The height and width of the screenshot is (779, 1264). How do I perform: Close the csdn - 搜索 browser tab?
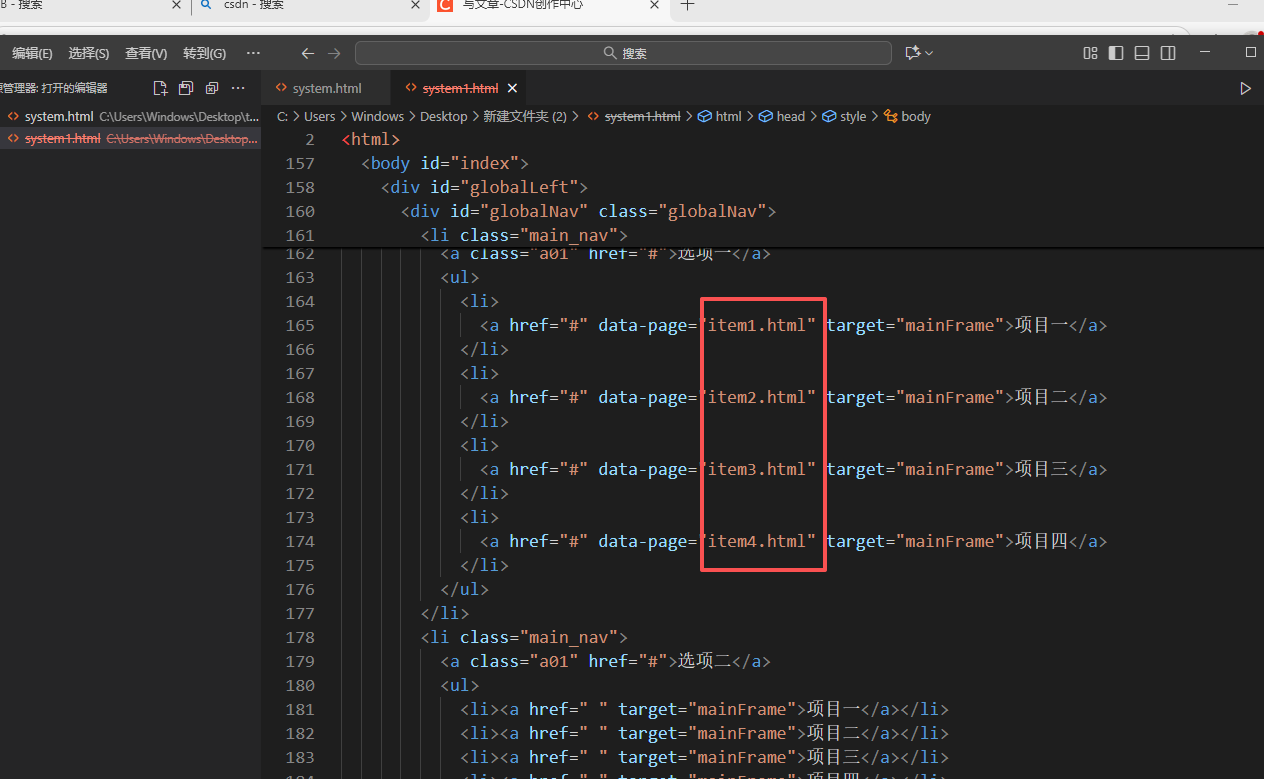click(416, 5)
